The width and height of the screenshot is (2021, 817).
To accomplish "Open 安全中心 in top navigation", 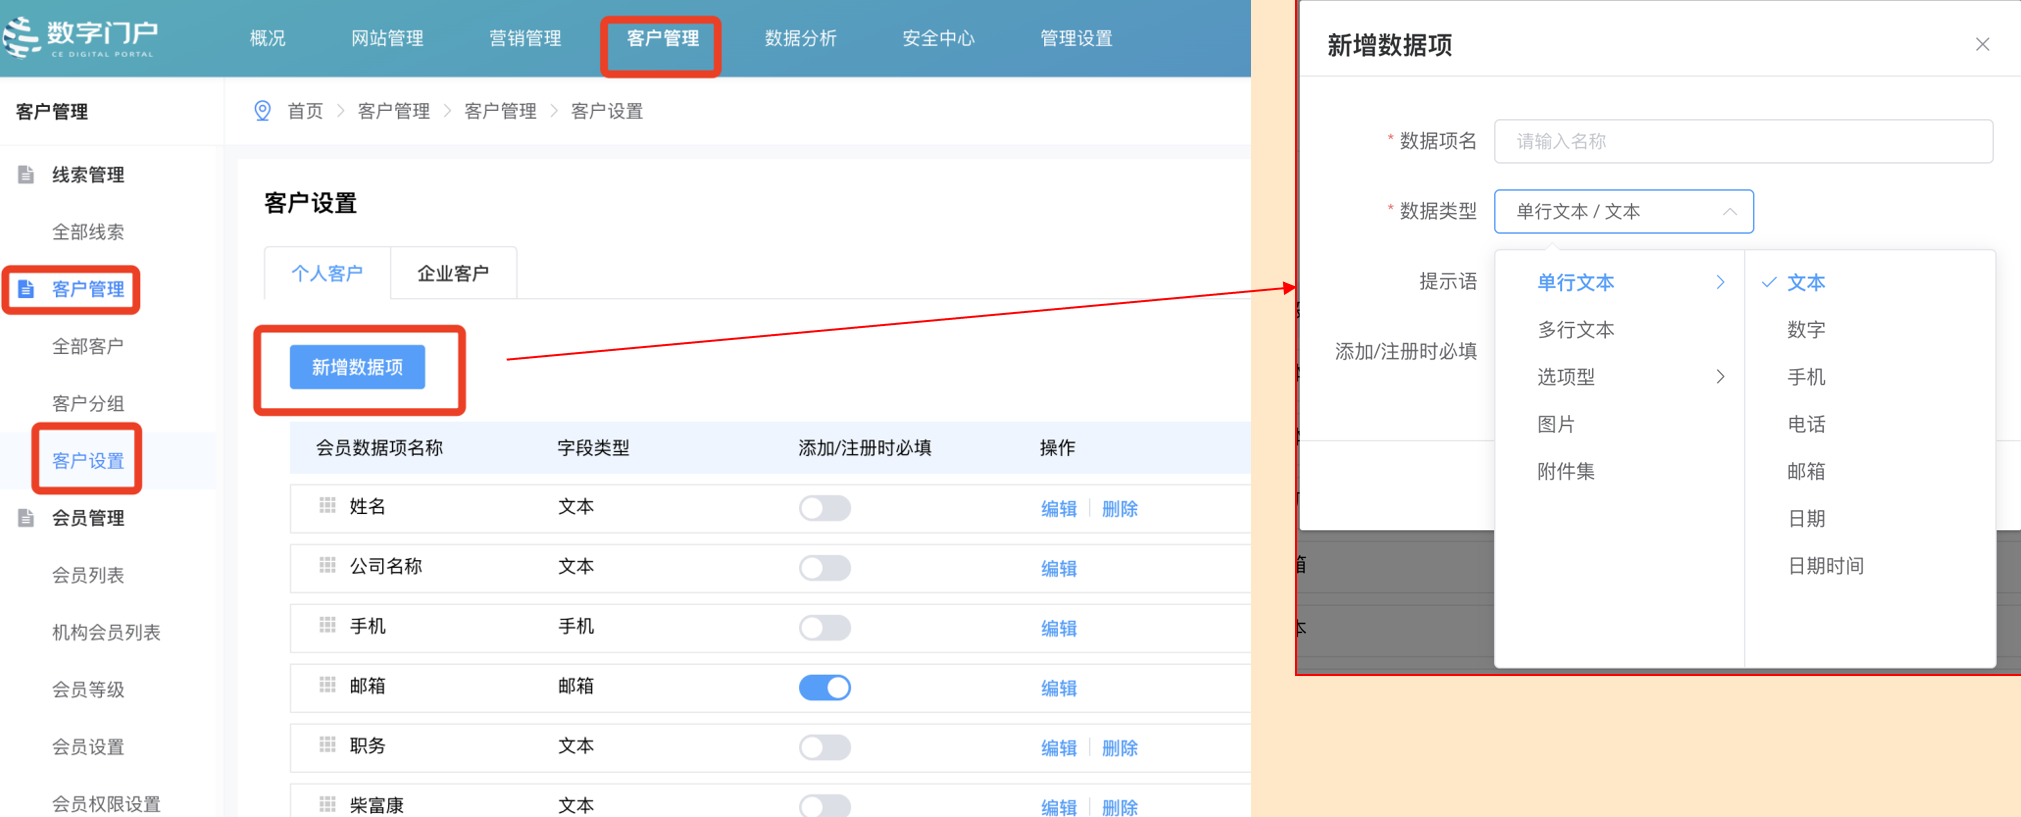I will tap(938, 38).
